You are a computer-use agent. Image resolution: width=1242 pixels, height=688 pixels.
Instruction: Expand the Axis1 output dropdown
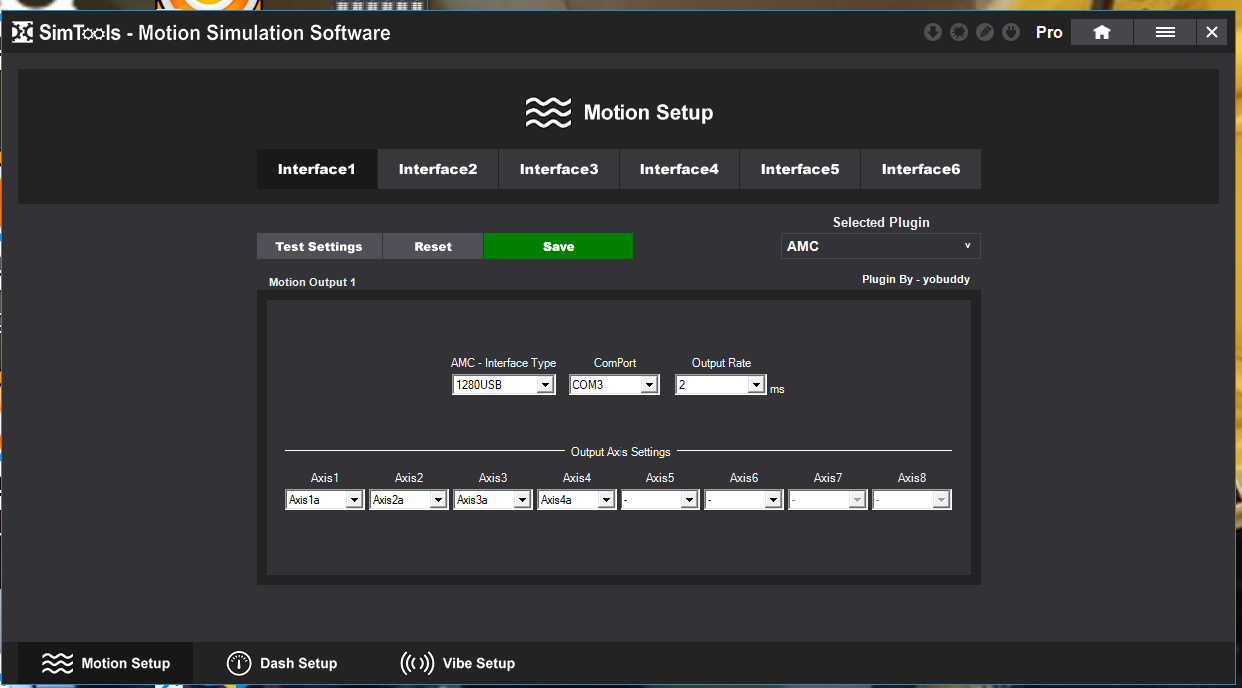coord(354,500)
